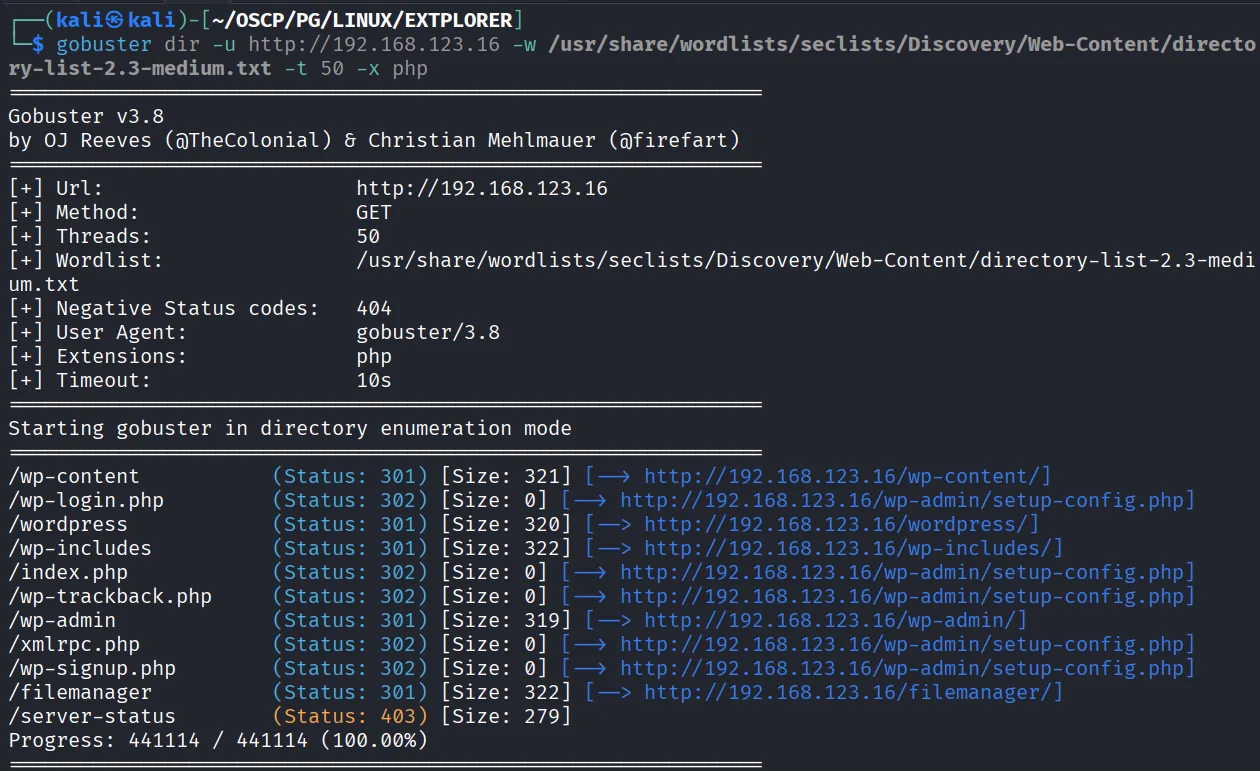
Task: Open the setup-config.php link on the wp-signup.php row
Action: (x=902, y=668)
